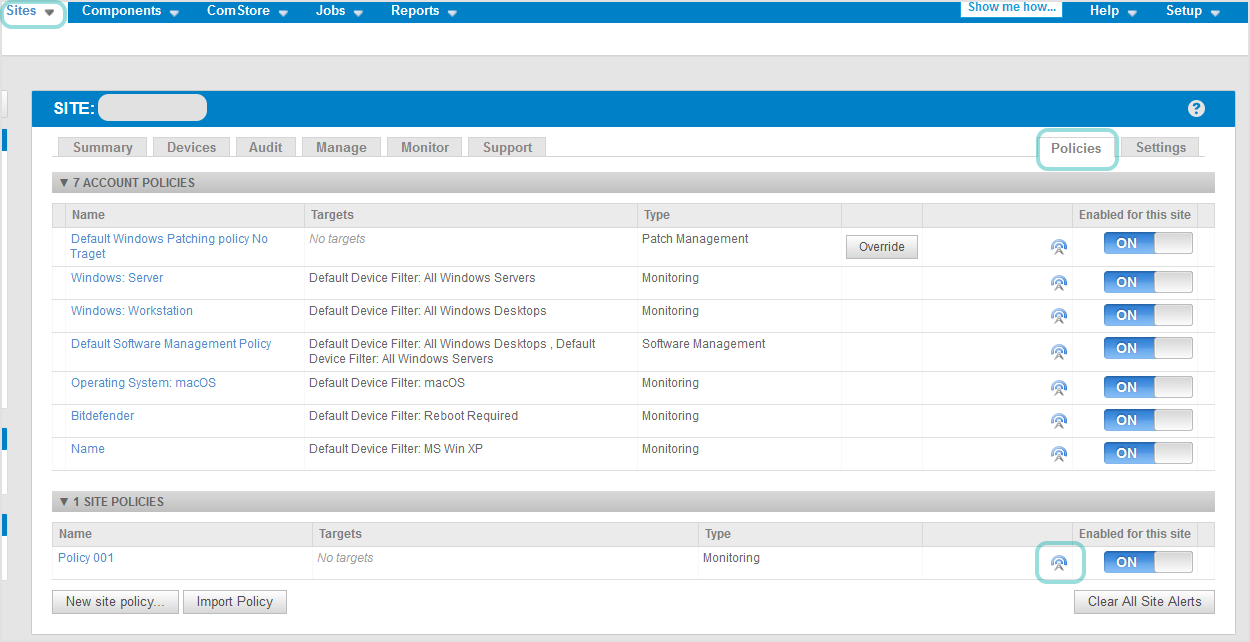Click the New site policy button
1250x642 pixels.
pyautogui.click(x=115, y=601)
